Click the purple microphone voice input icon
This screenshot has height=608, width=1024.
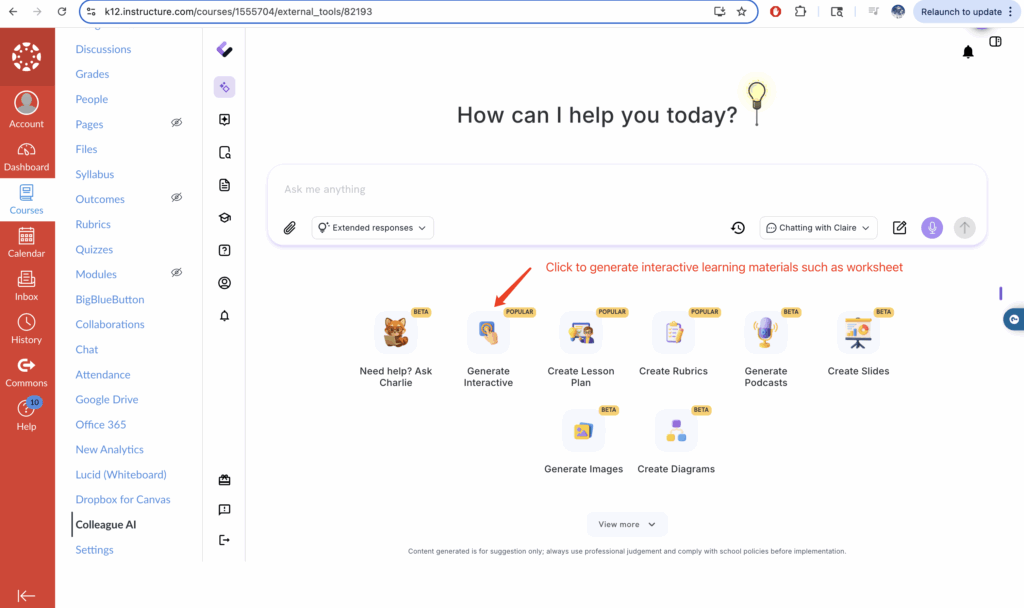click(x=932, y=228)
